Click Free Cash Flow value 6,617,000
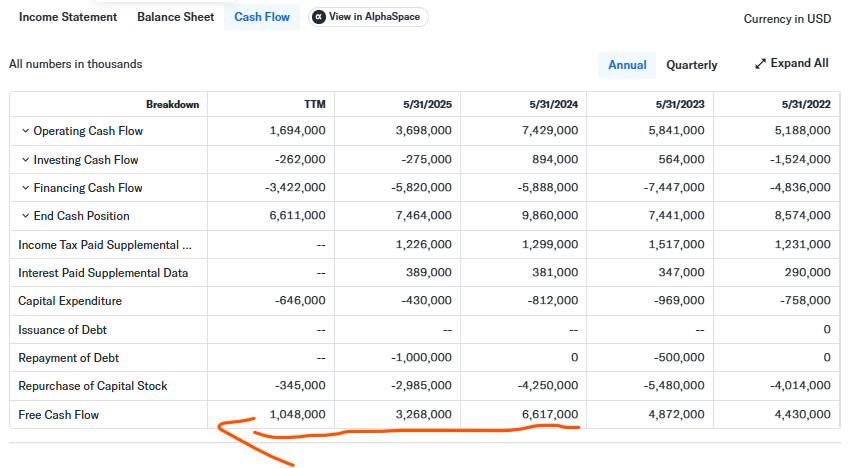Screen dimensions: 850x468 point(550,414)
